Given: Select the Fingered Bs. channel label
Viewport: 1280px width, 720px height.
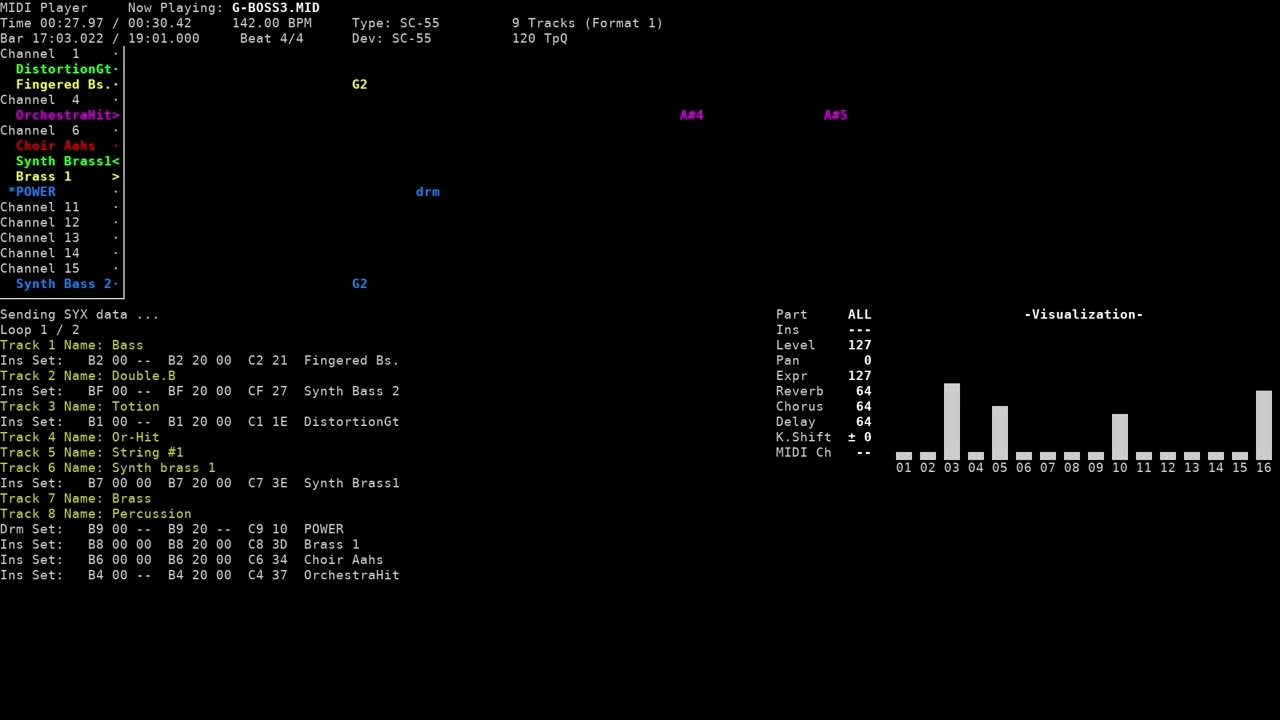Looking at the screenshot, I should point(64,84).
